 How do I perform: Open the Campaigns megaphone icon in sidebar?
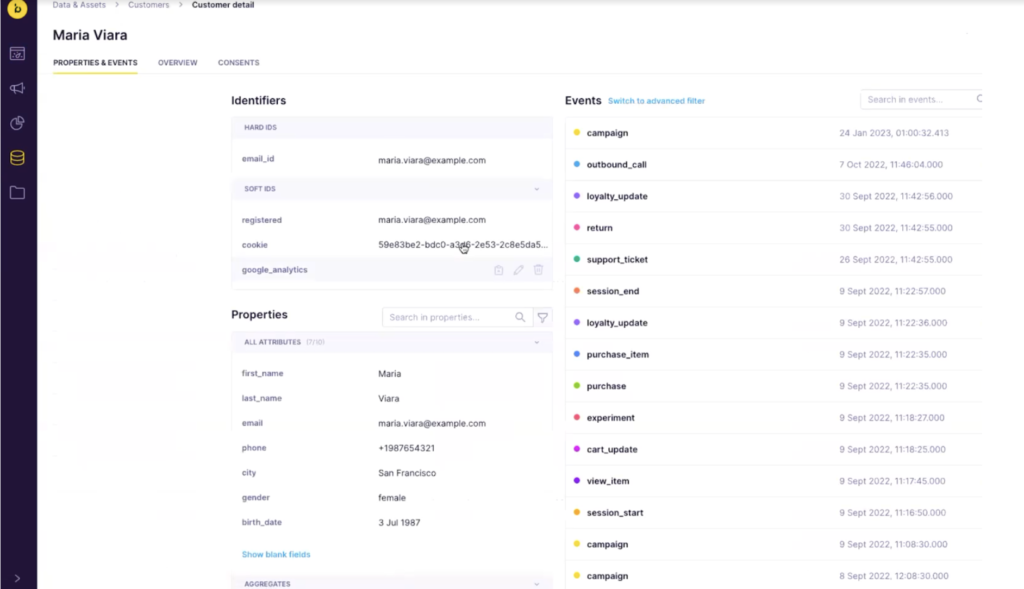coord(16,88)
